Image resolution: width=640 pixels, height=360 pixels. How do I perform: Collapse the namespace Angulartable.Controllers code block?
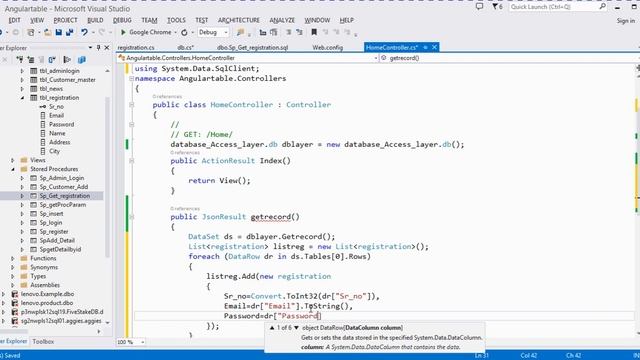pyautogui.click(x=131, y=78)
